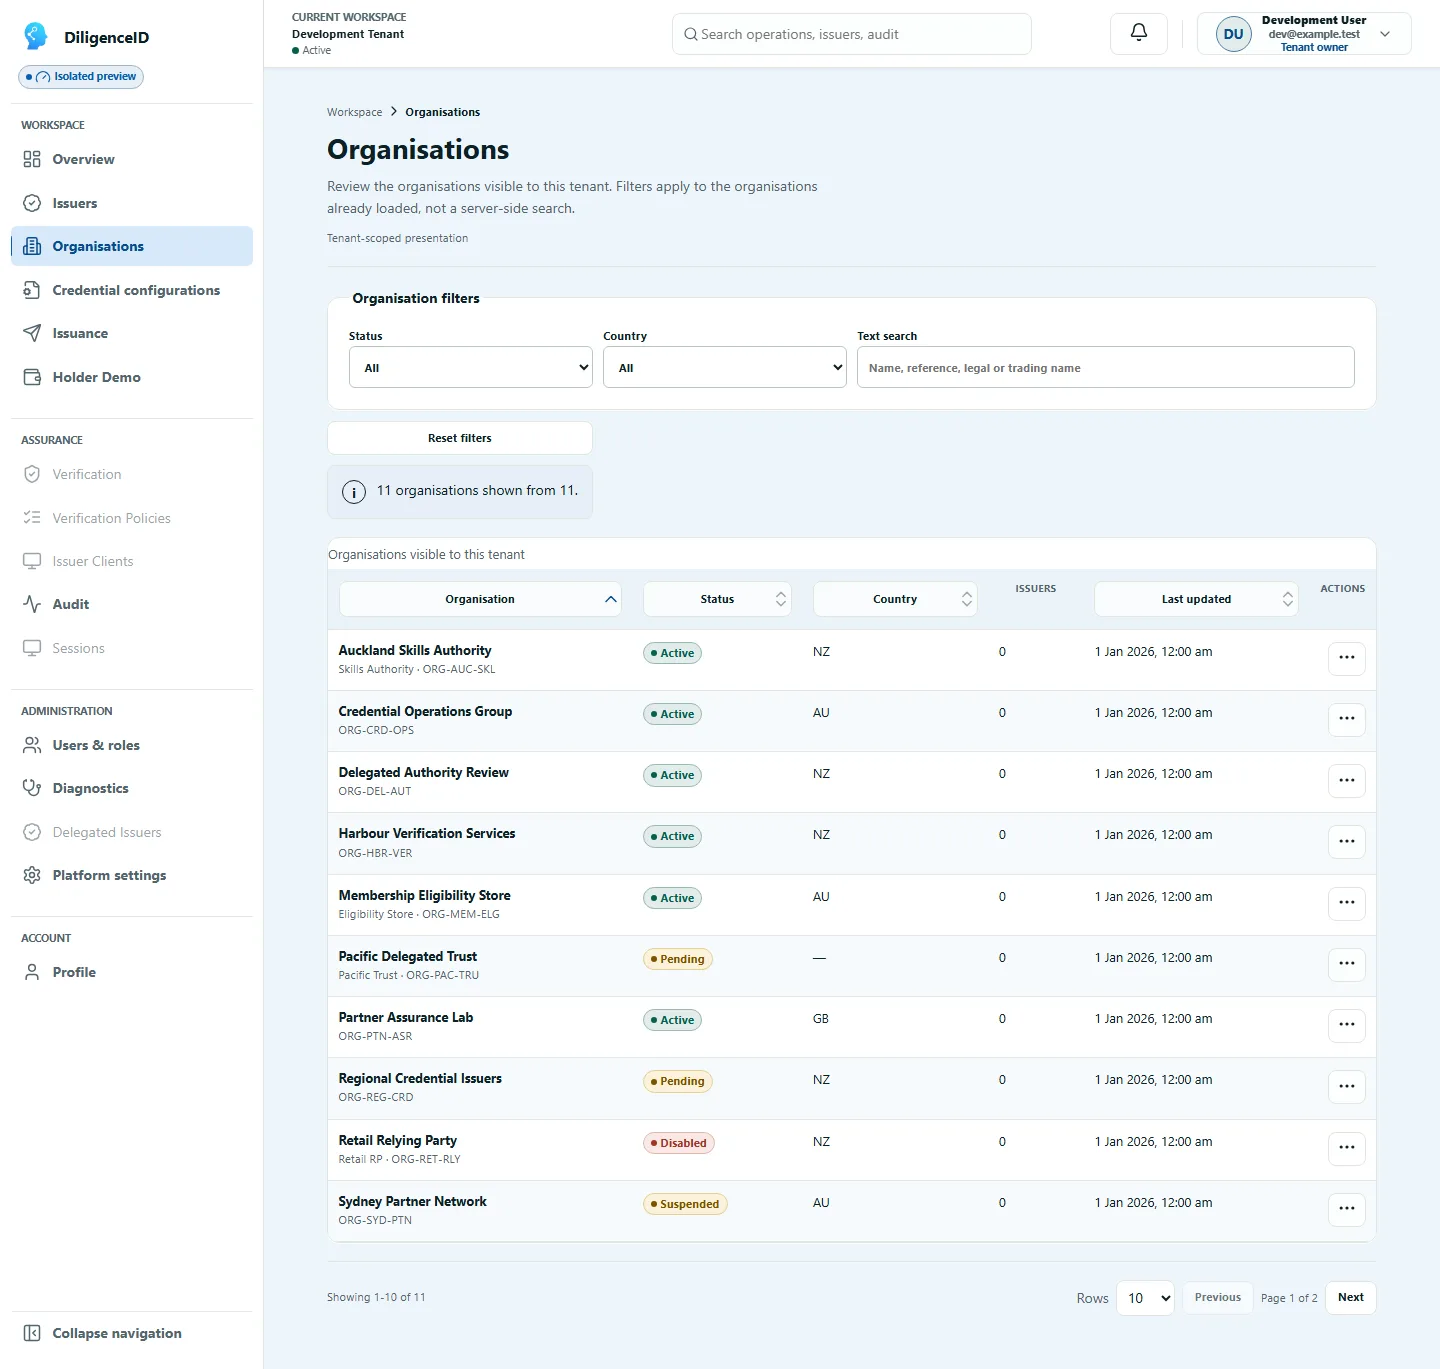Open Issuers section
This screenshot has width=1440, height=1369.
132,203
